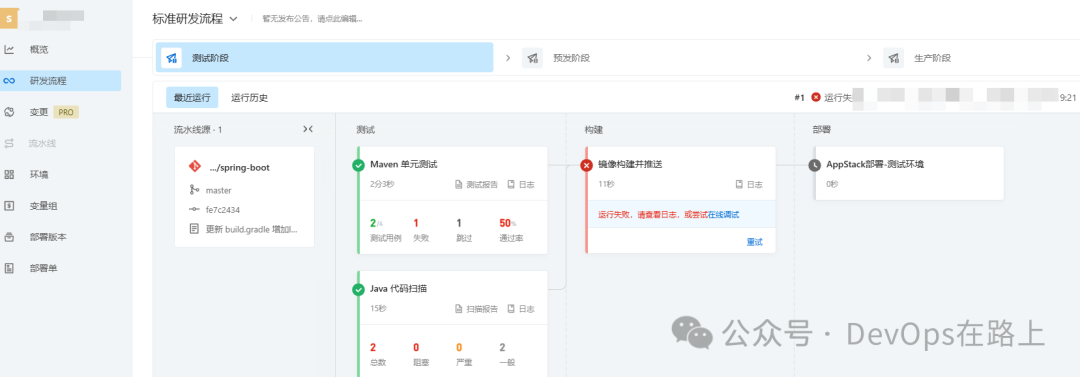Click the 流水线 arrows icon
The height and width of the screenshot is (377, 1080).
point(10,143)
